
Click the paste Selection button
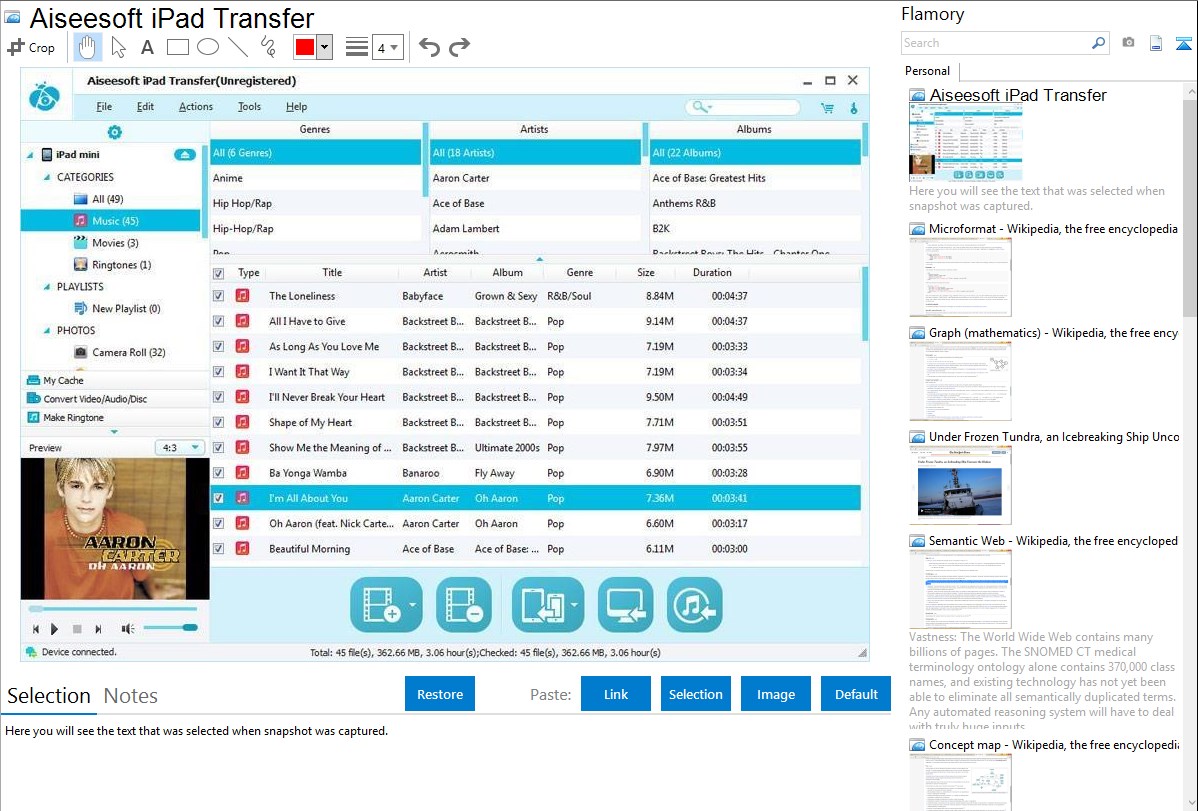[x=696, y=694]
